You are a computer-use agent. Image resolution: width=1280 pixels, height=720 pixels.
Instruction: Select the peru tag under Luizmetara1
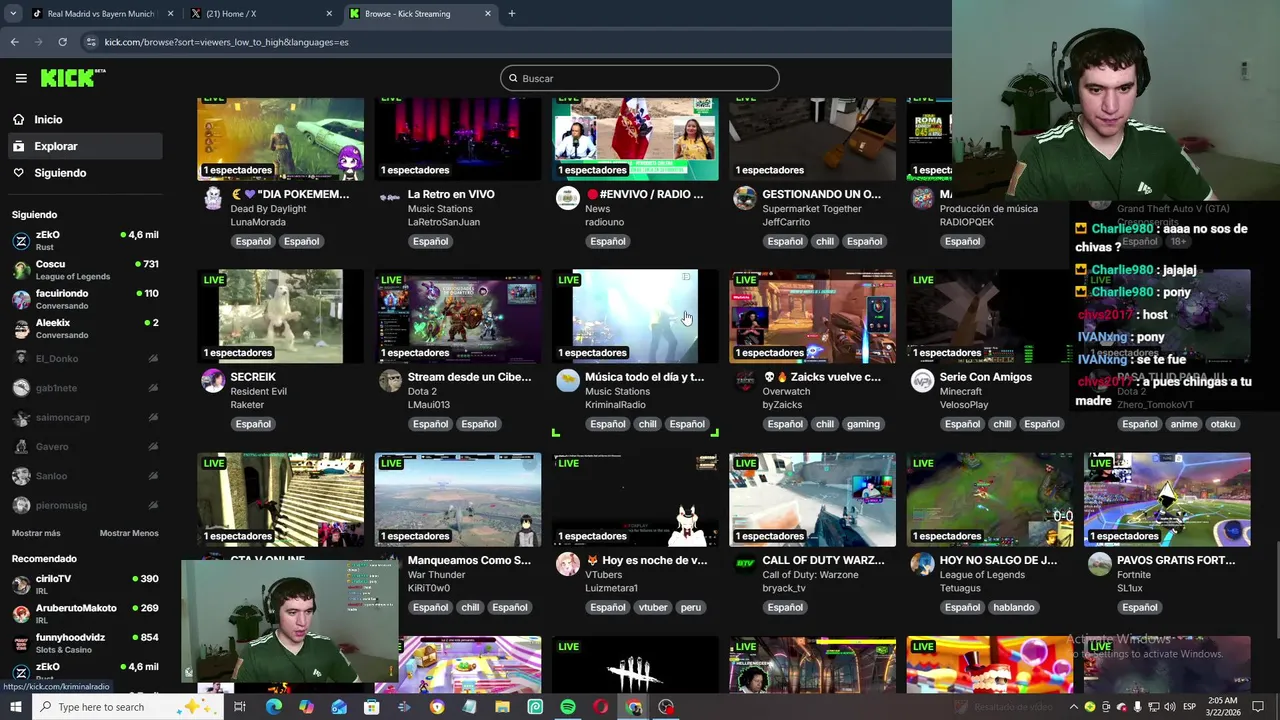tap(691, 607)
